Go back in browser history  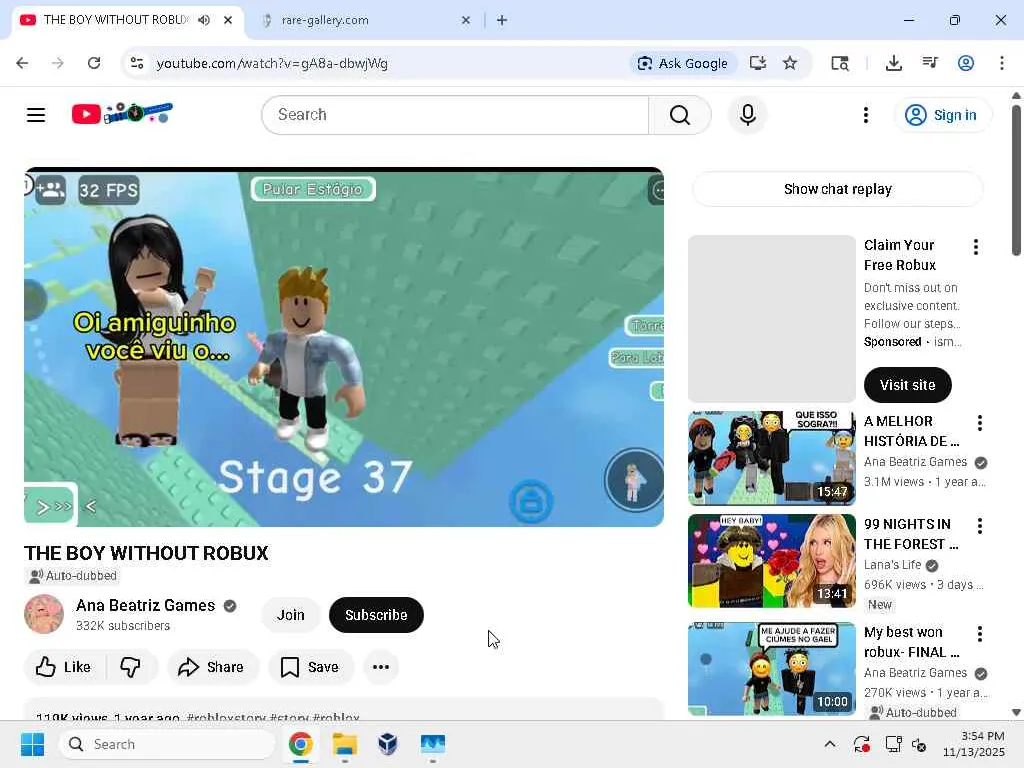click(x=22, y=63)
